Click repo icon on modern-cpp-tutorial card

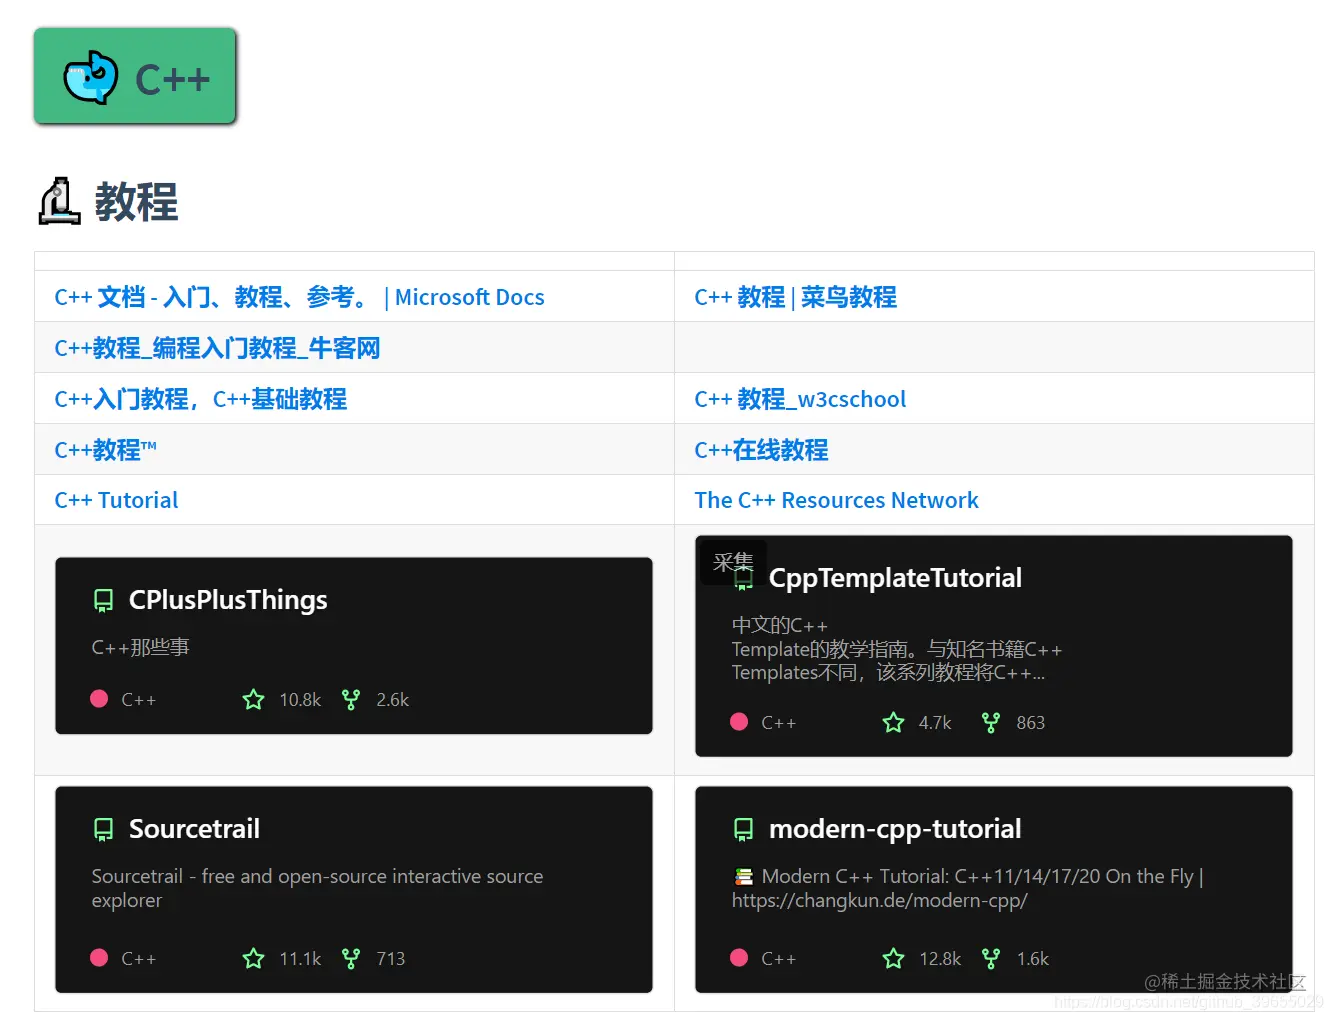pos(743,829)
